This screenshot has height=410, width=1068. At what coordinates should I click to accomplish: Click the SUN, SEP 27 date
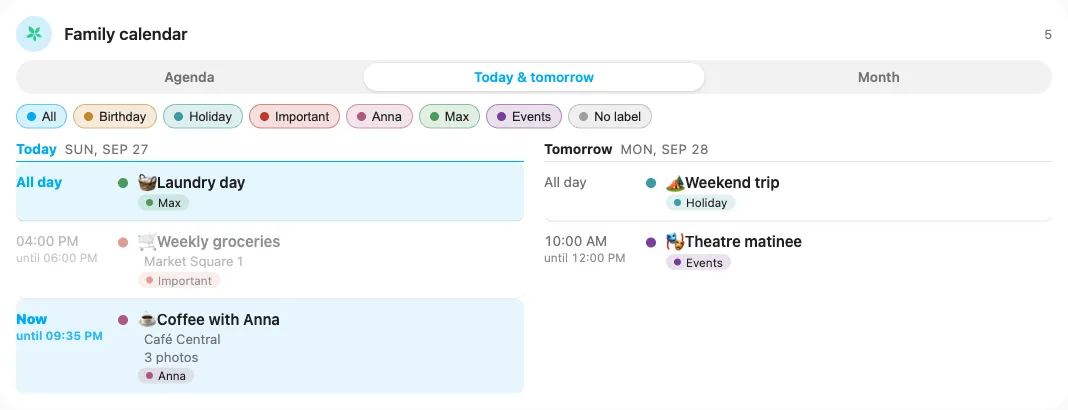point(106,150)
